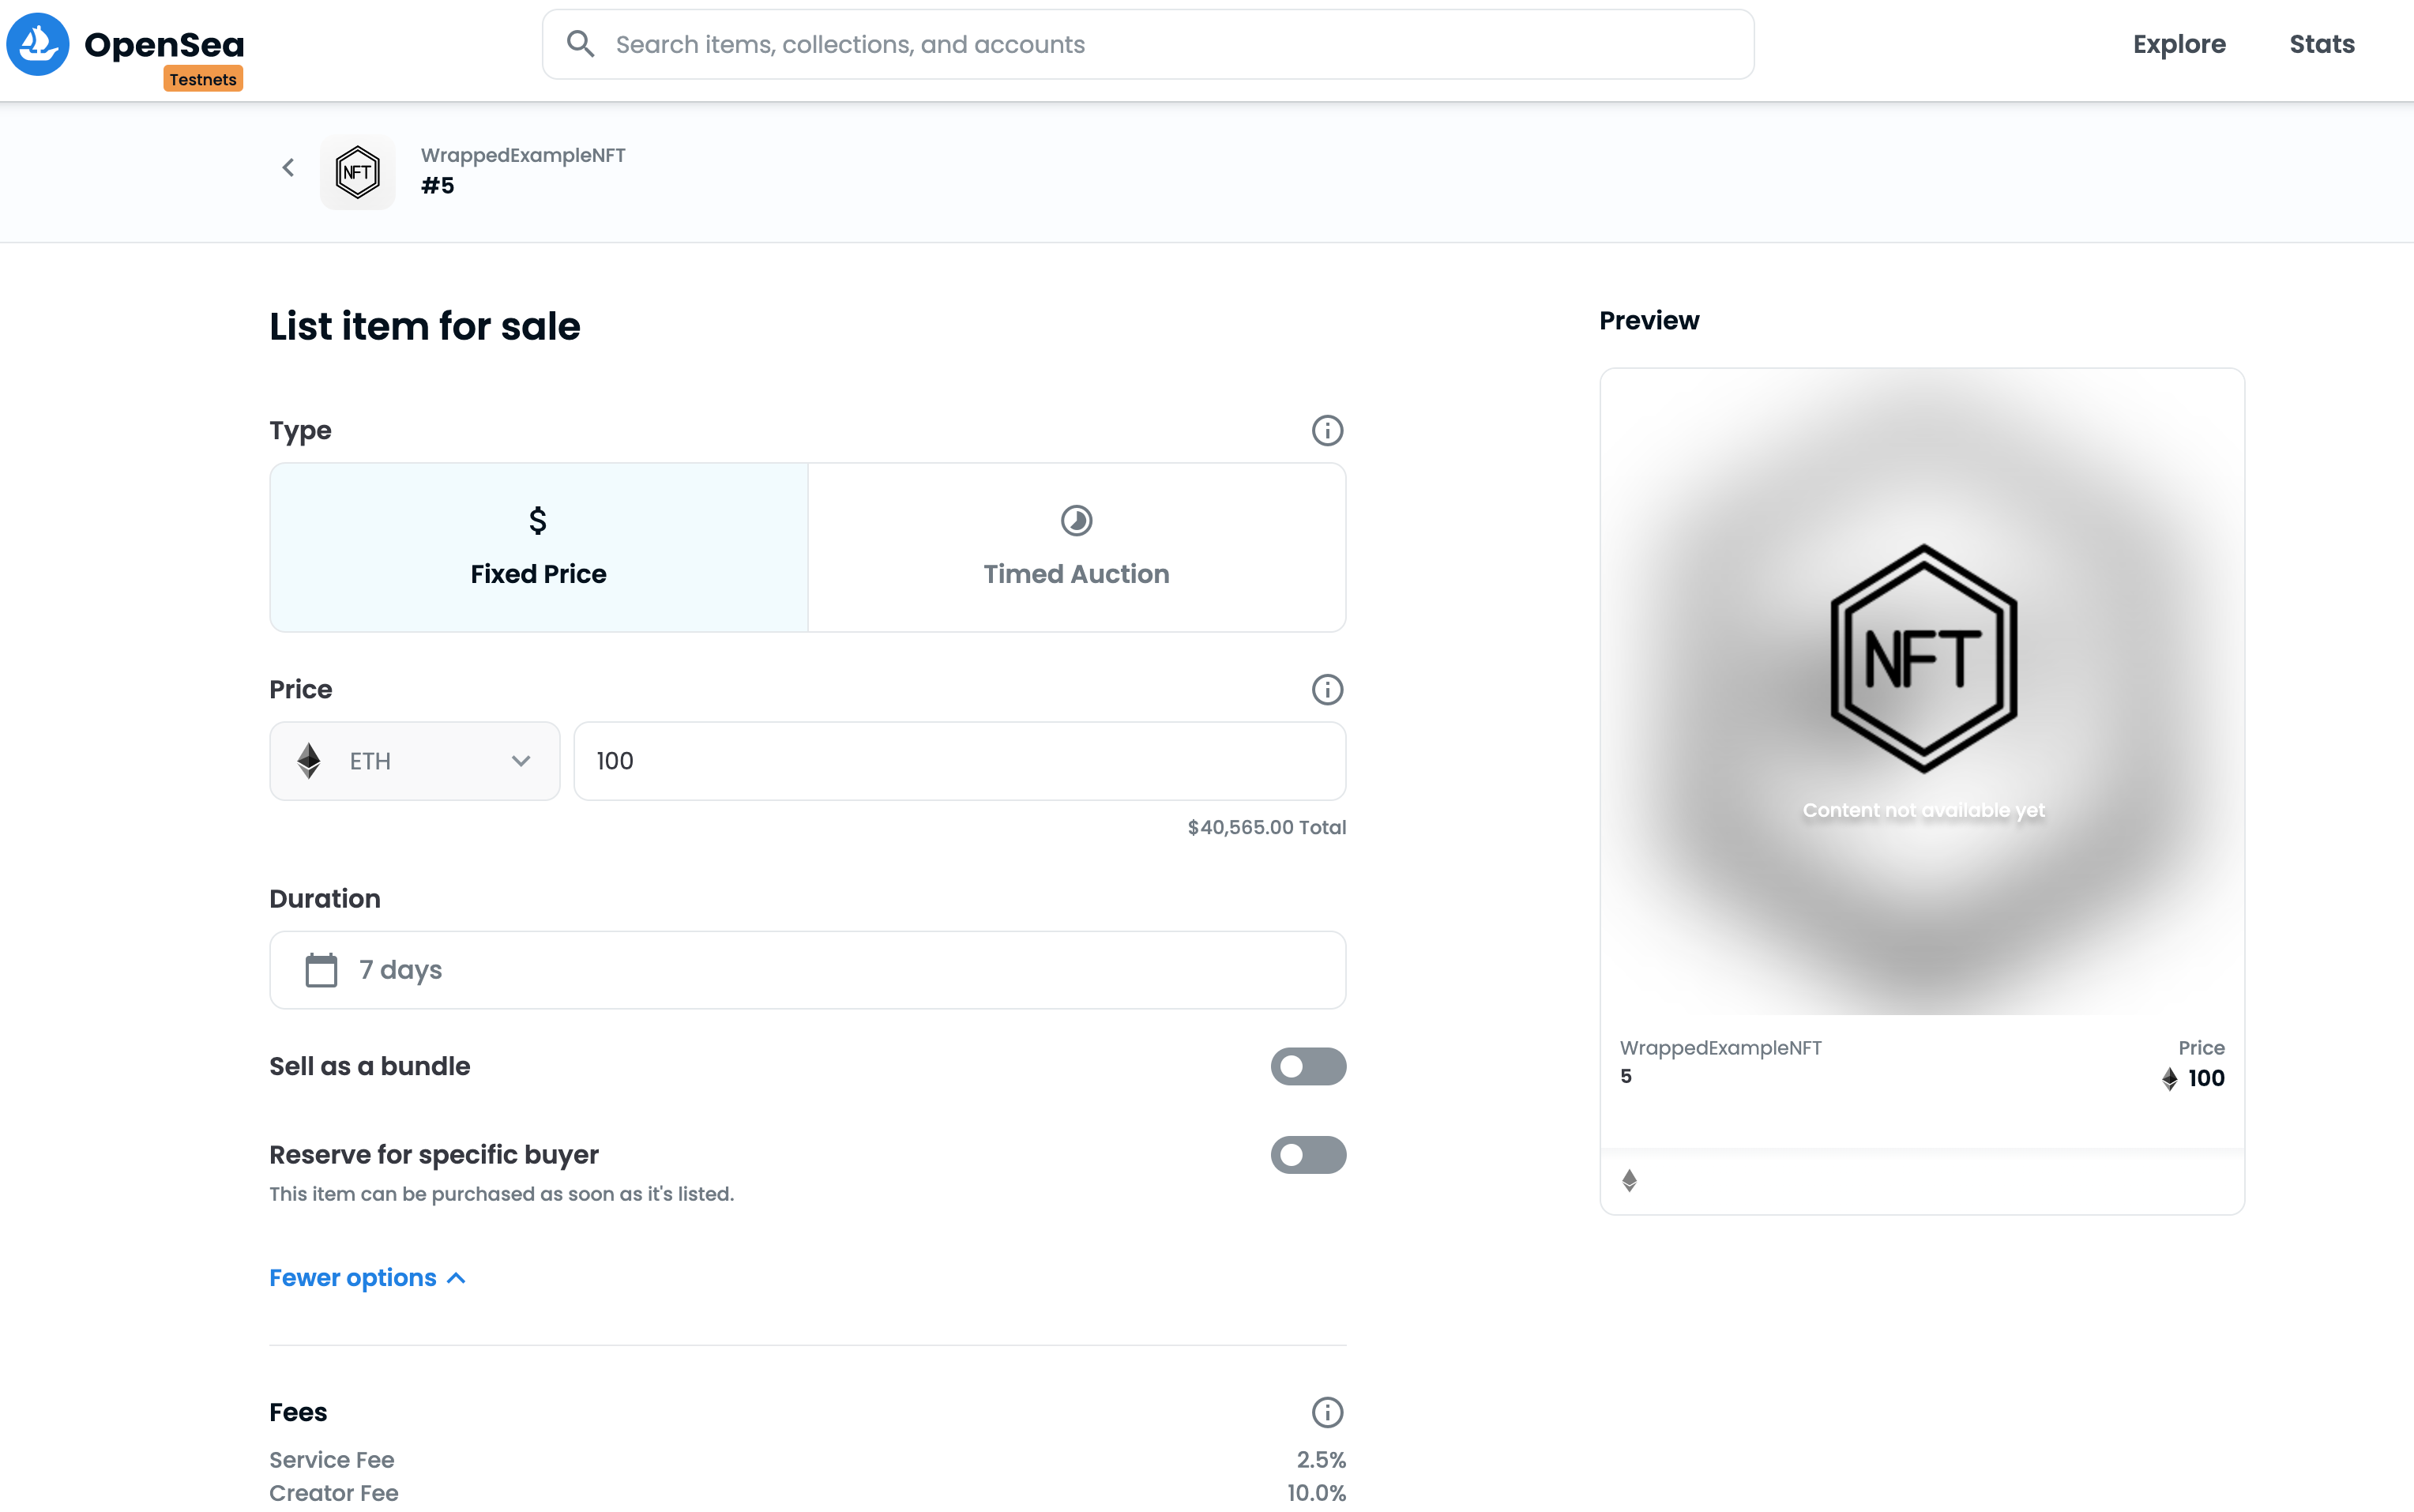Open the Fees info icon
The width and height of the screenshot is (2414, 1512).
pos(1327,1412)
